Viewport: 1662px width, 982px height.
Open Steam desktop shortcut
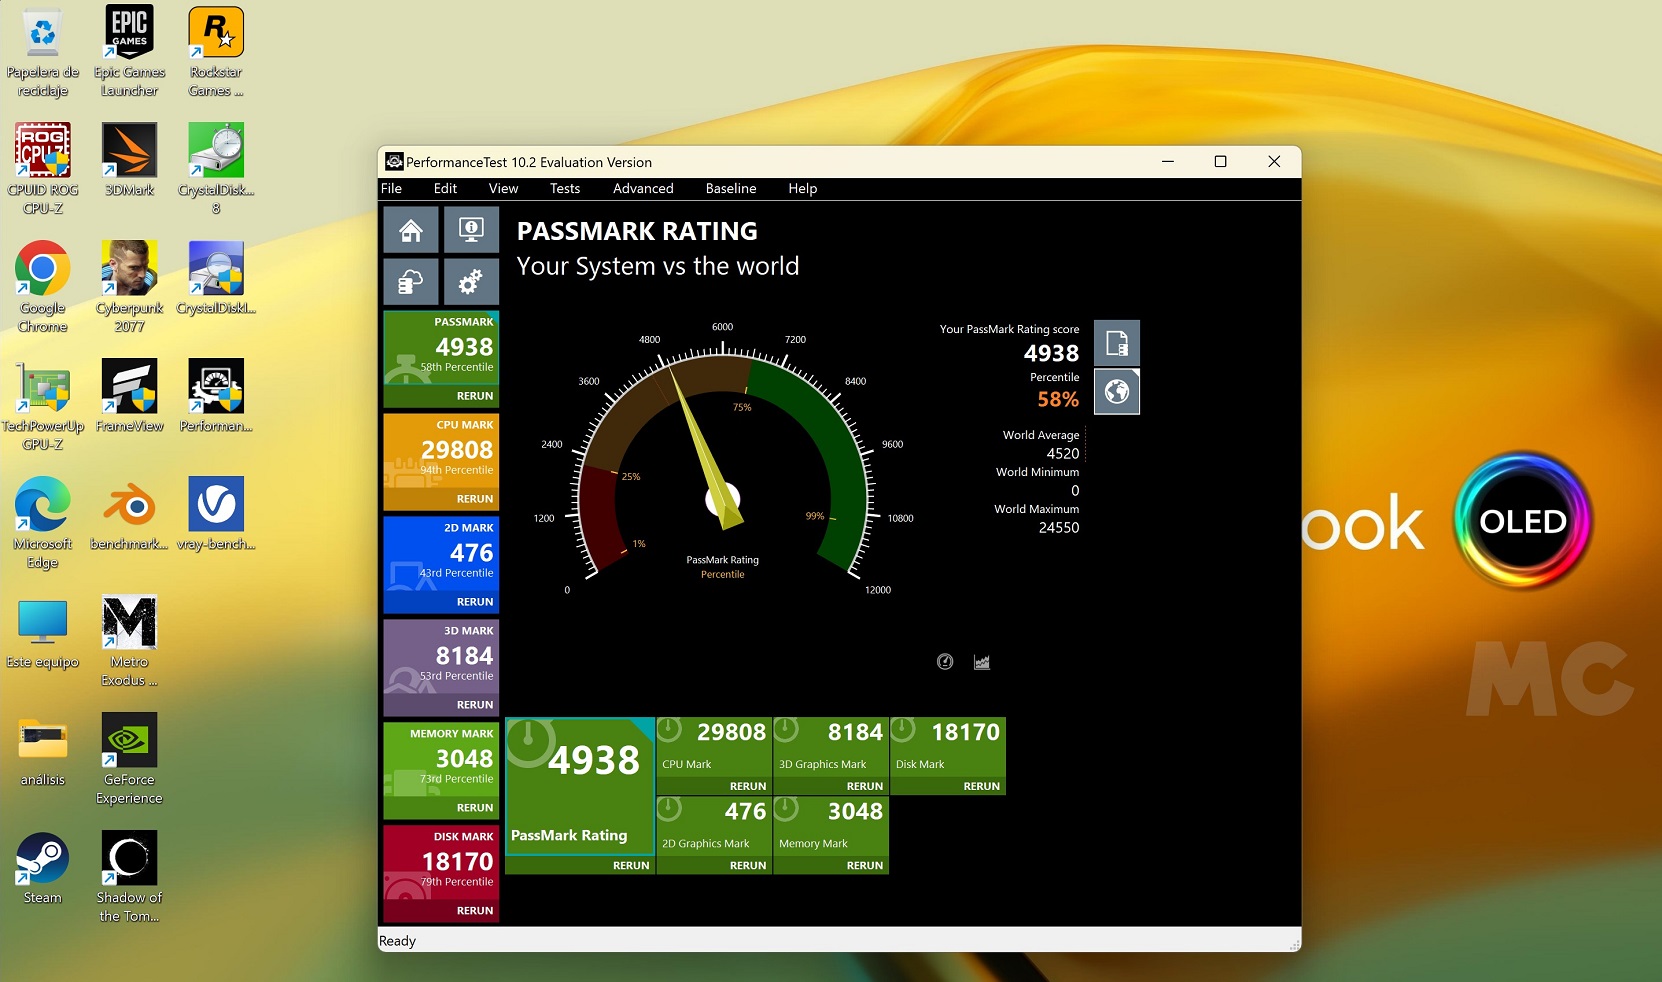tap(42, 868)
